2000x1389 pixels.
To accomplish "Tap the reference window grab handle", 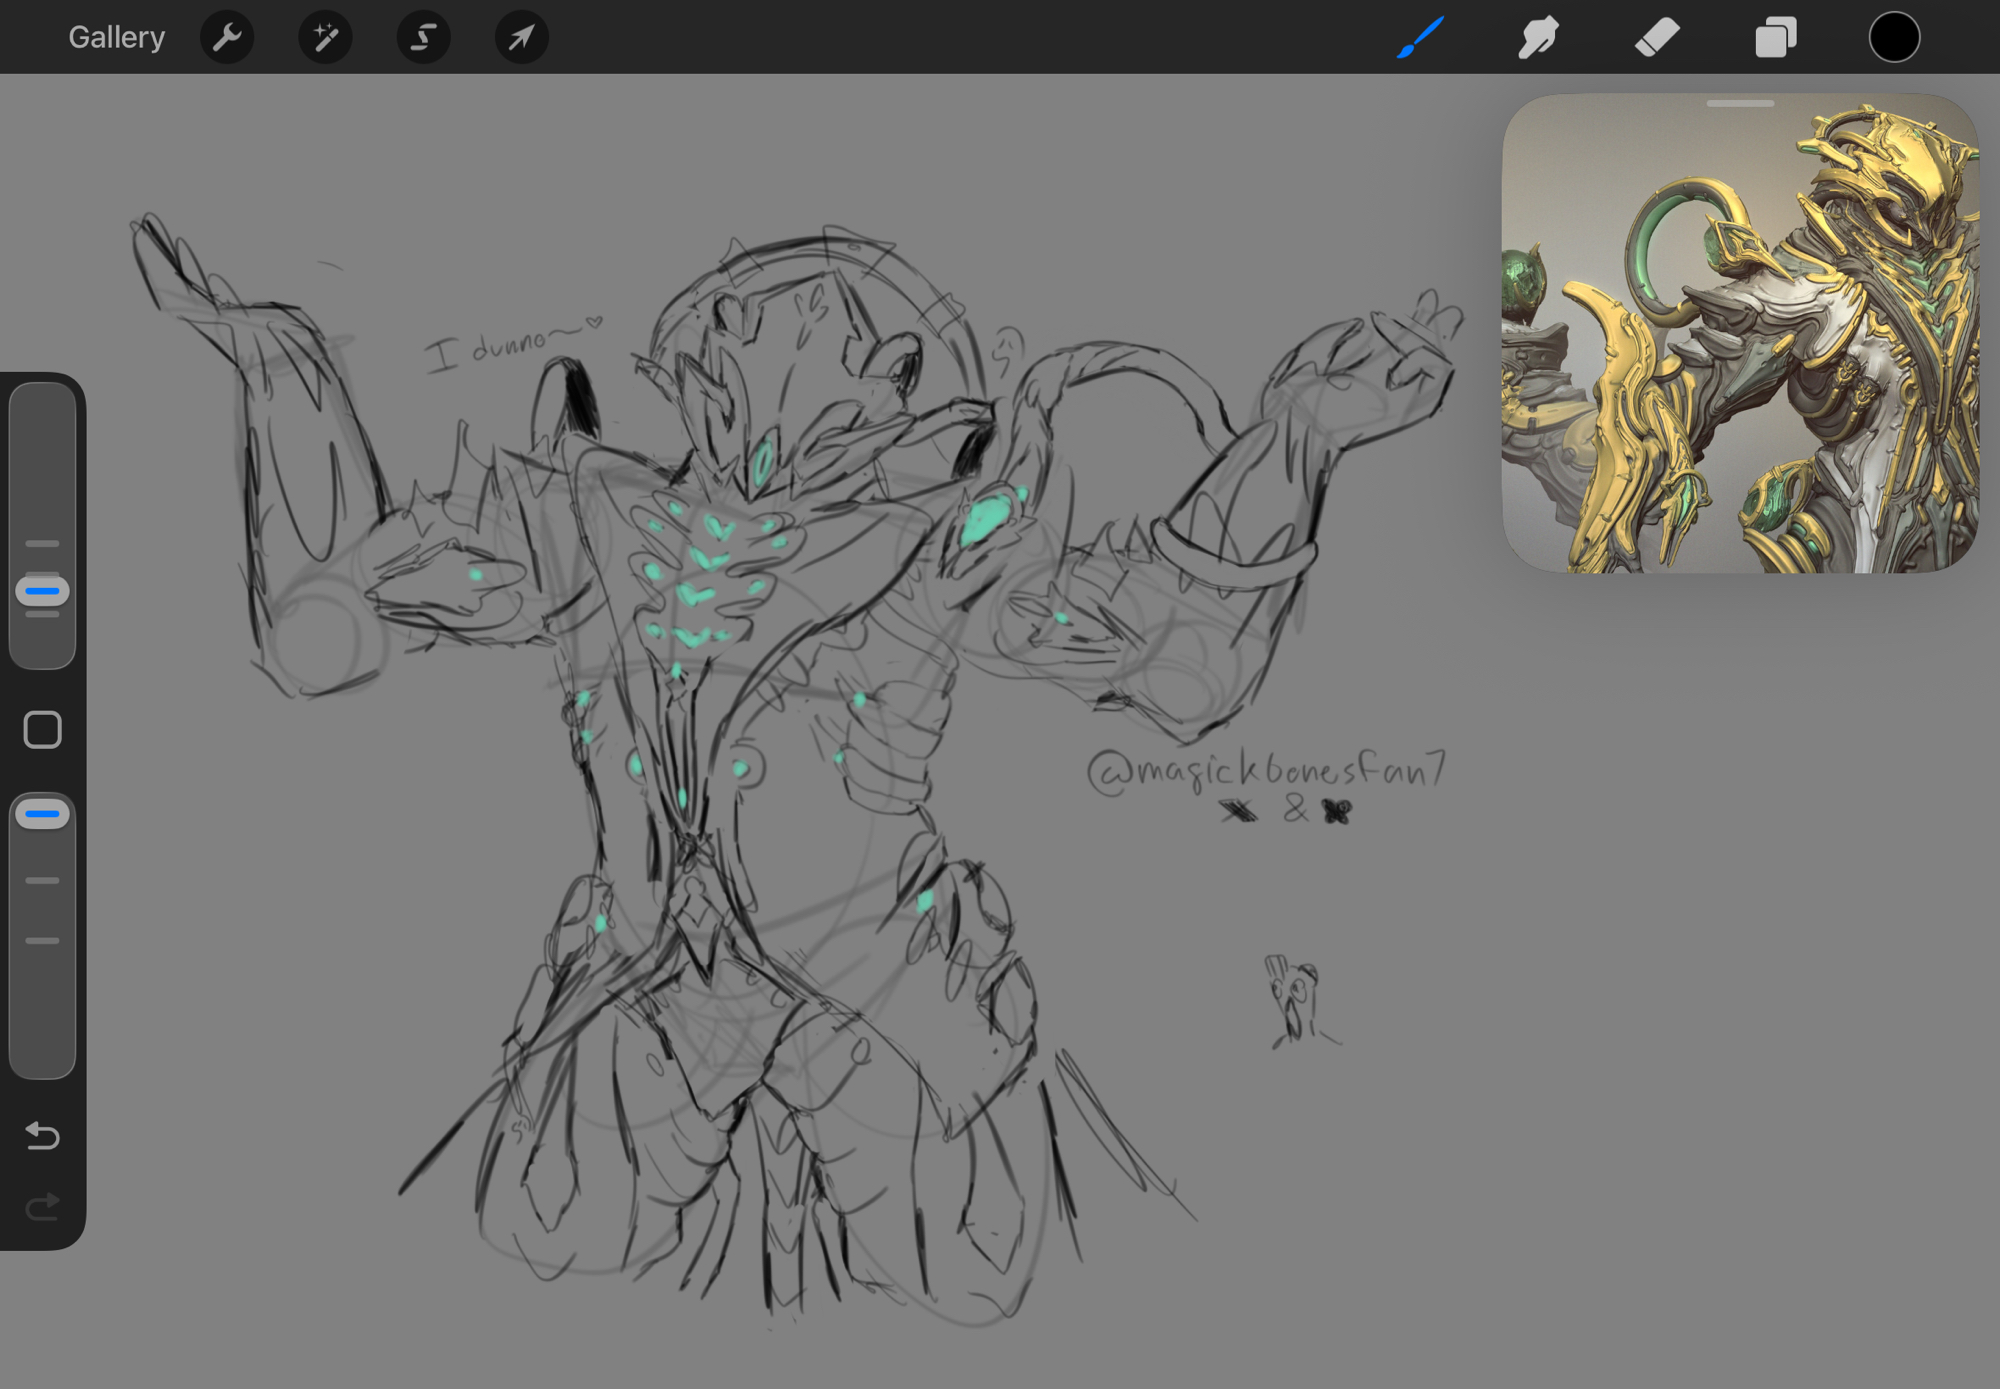I will pos(1740,103).
